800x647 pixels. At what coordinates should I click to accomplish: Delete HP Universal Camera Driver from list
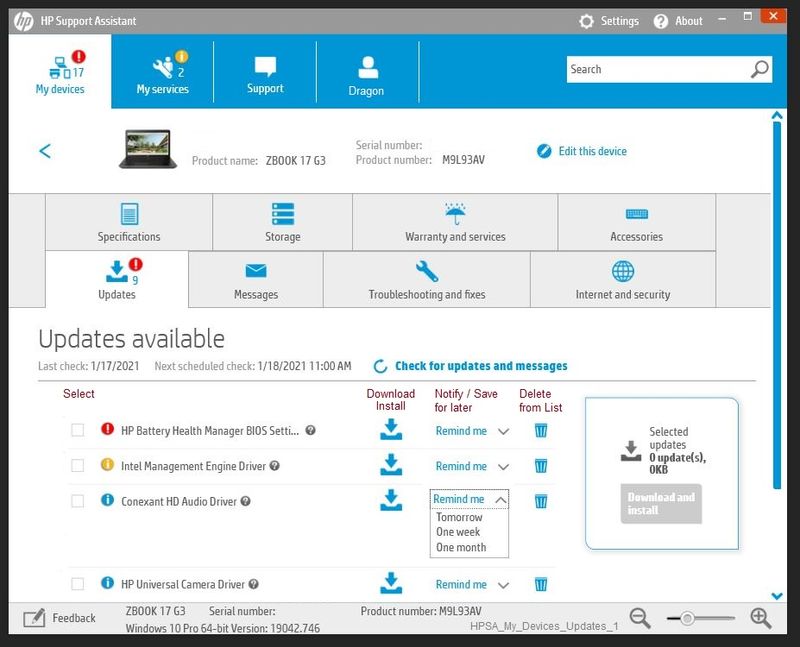pos(541,584)
